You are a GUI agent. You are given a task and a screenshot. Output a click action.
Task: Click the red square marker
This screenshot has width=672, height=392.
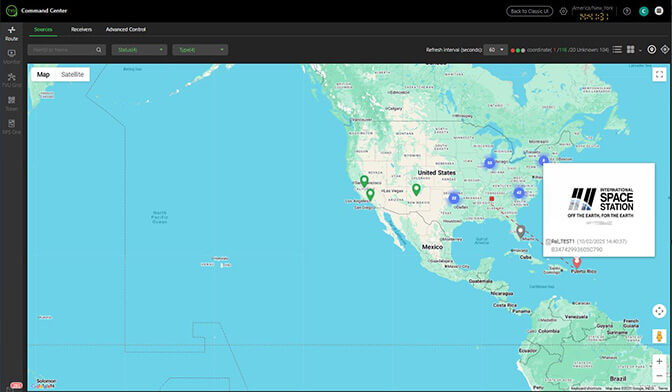[492, 199]
